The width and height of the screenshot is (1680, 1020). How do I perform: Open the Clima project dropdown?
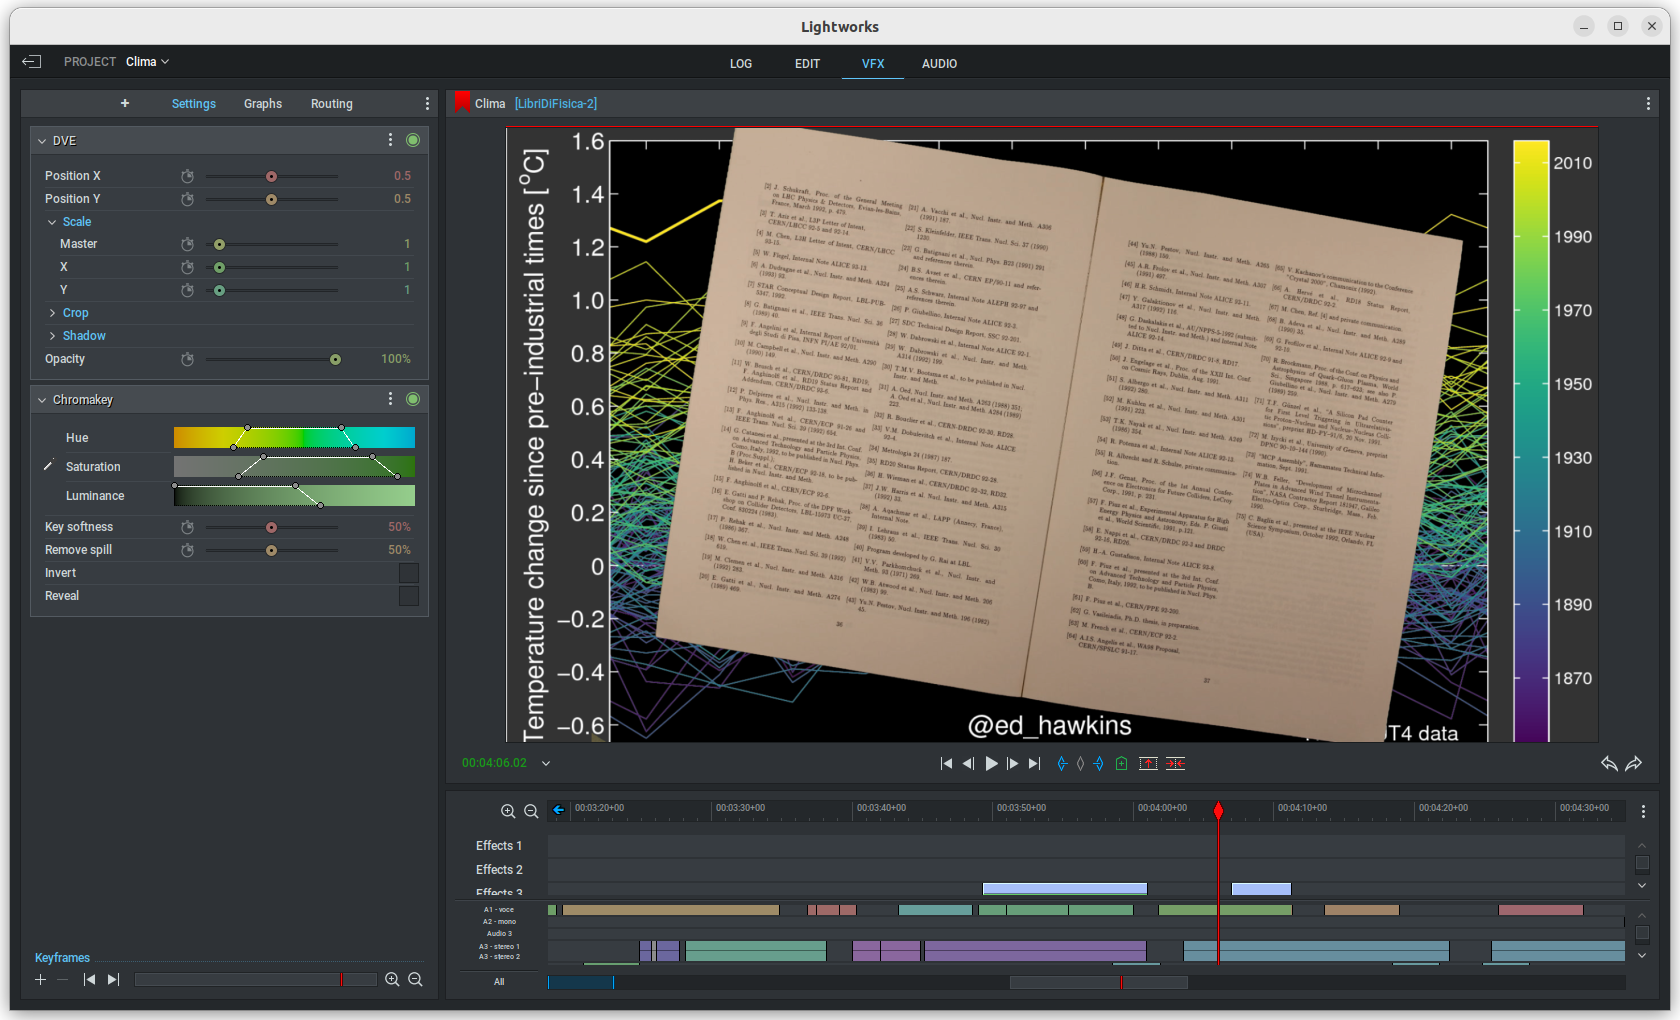pos(148,62)
